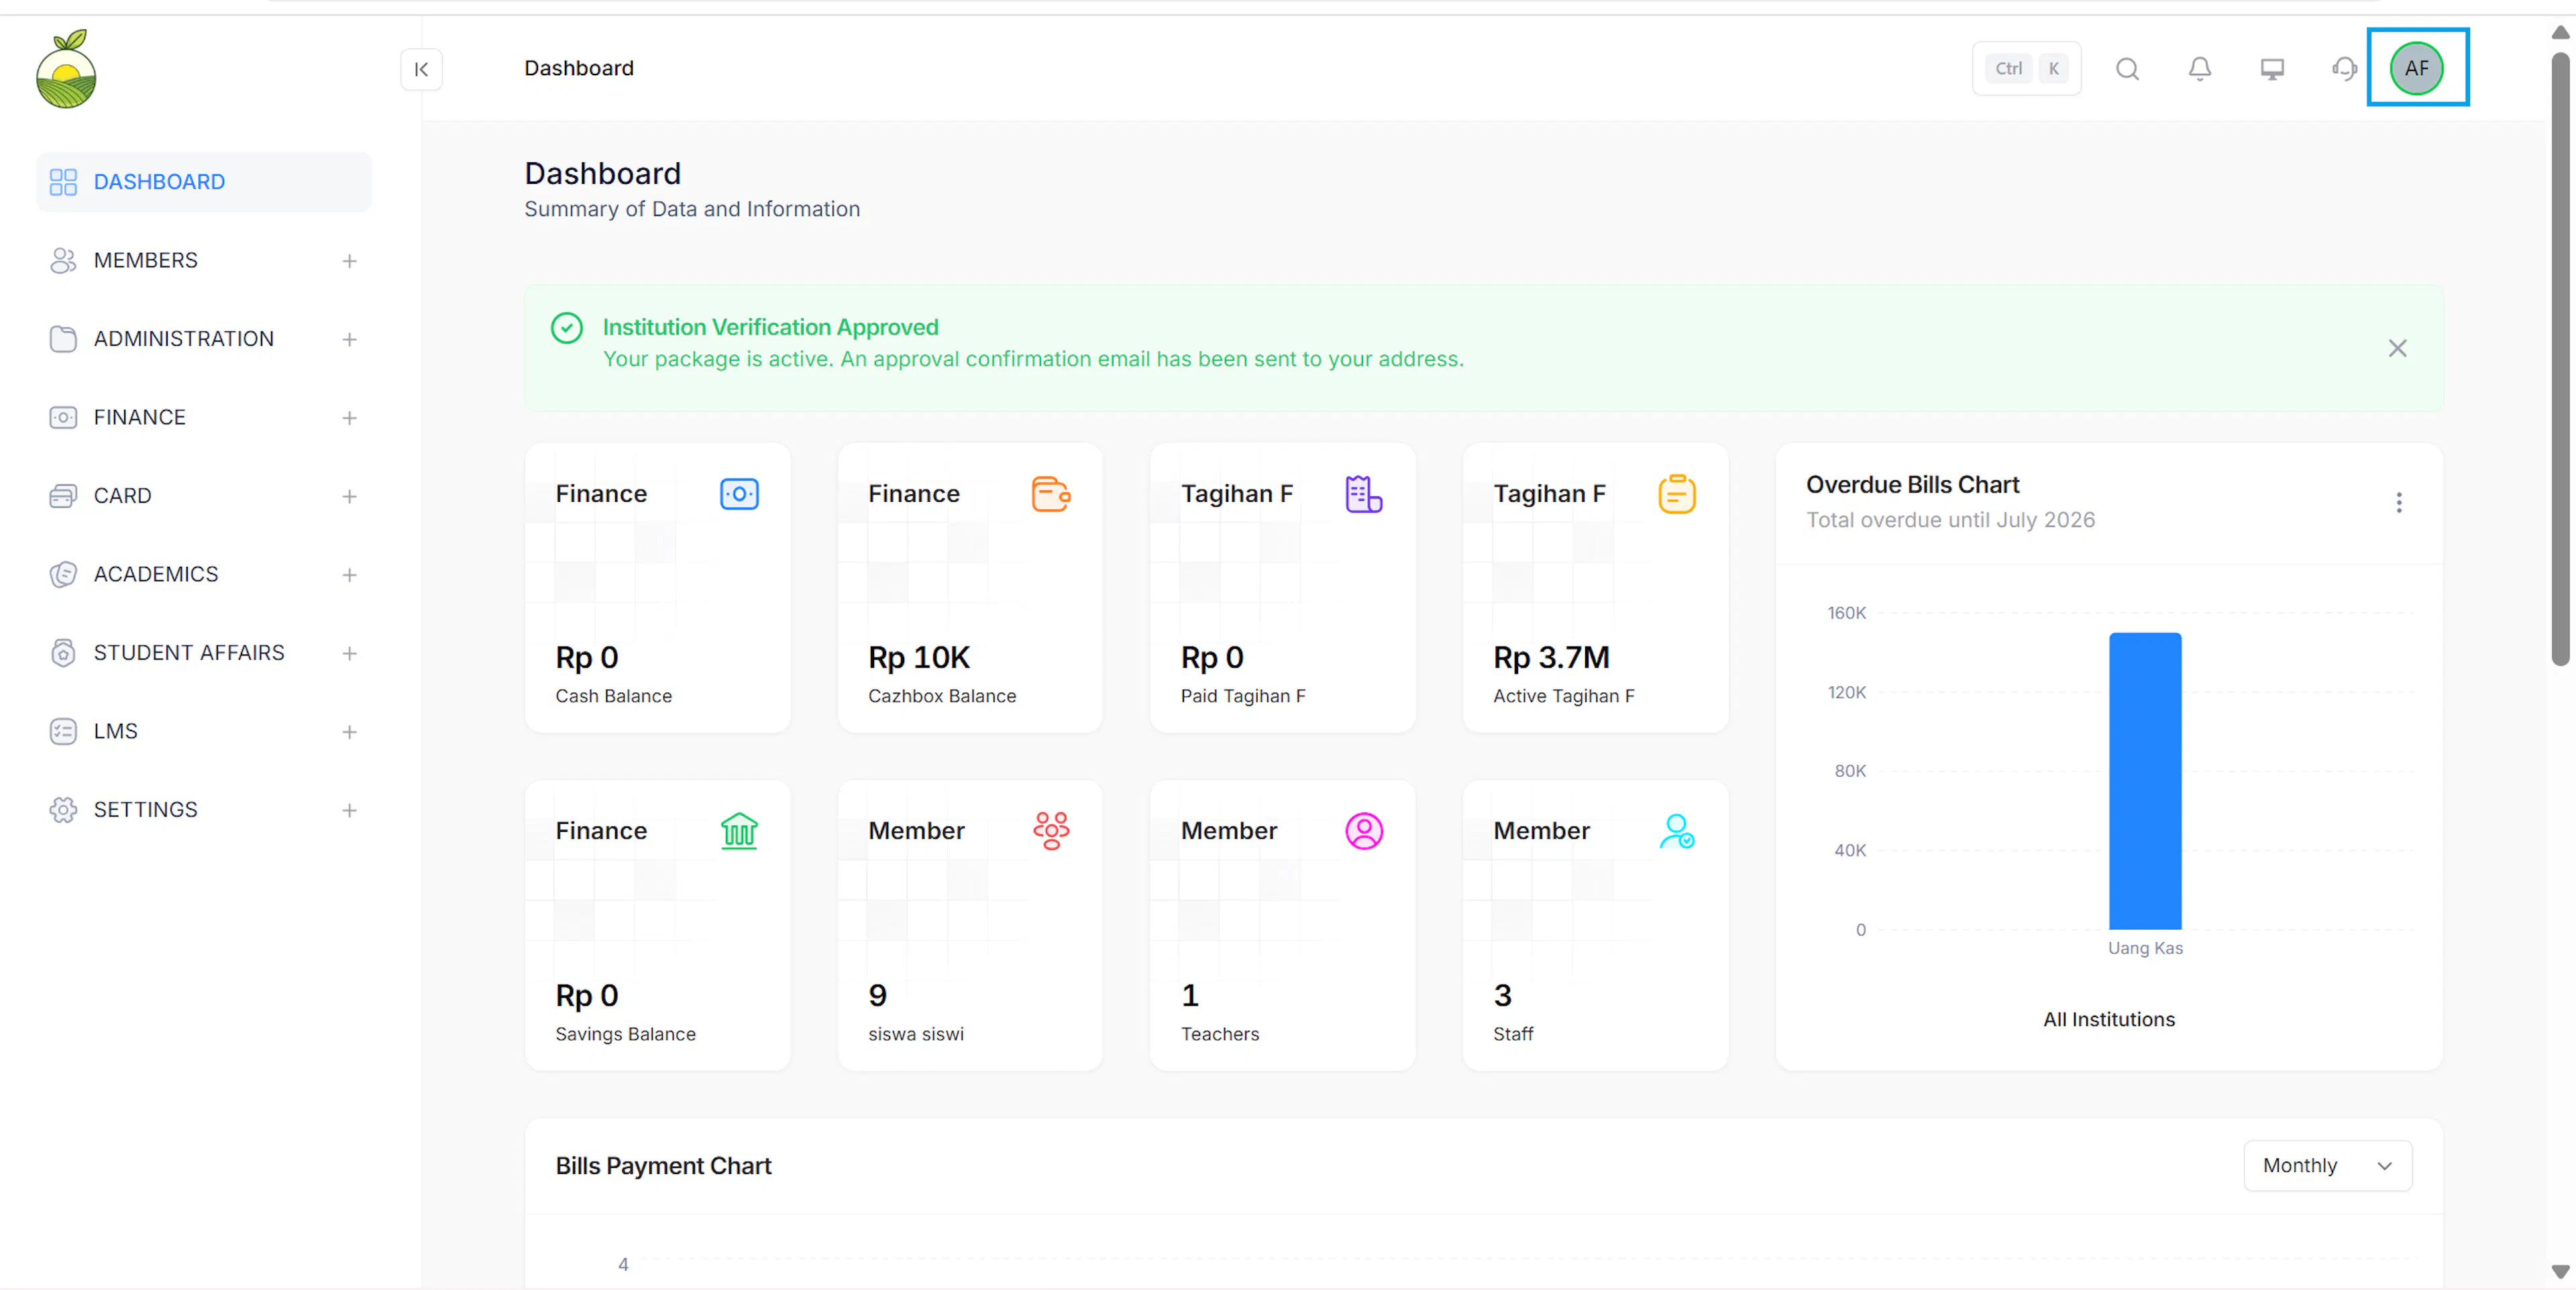The width and height of the screenshot is (2576, 1290).
Task: Click the siswa siswi group icon
Action: tap(1051, 831)
